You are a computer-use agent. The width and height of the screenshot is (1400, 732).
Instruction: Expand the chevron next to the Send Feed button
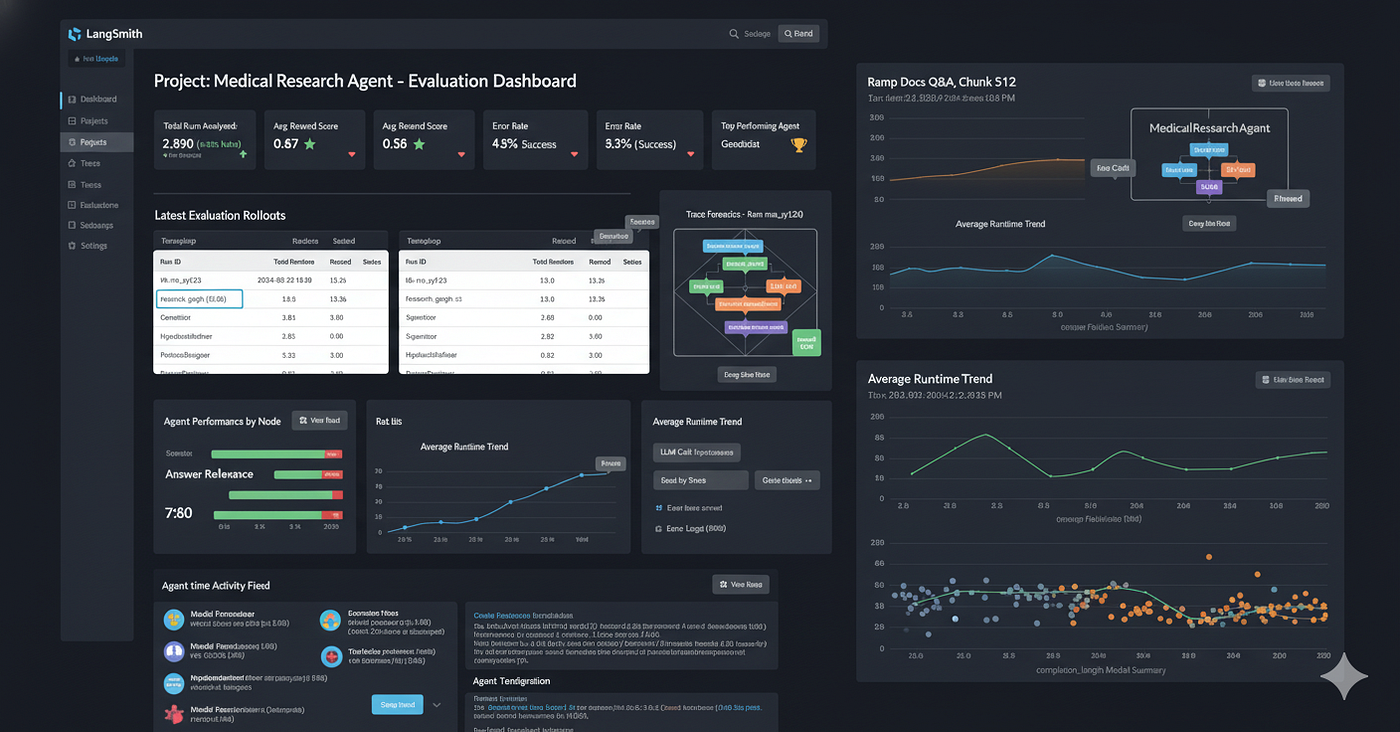pos(437,704)
